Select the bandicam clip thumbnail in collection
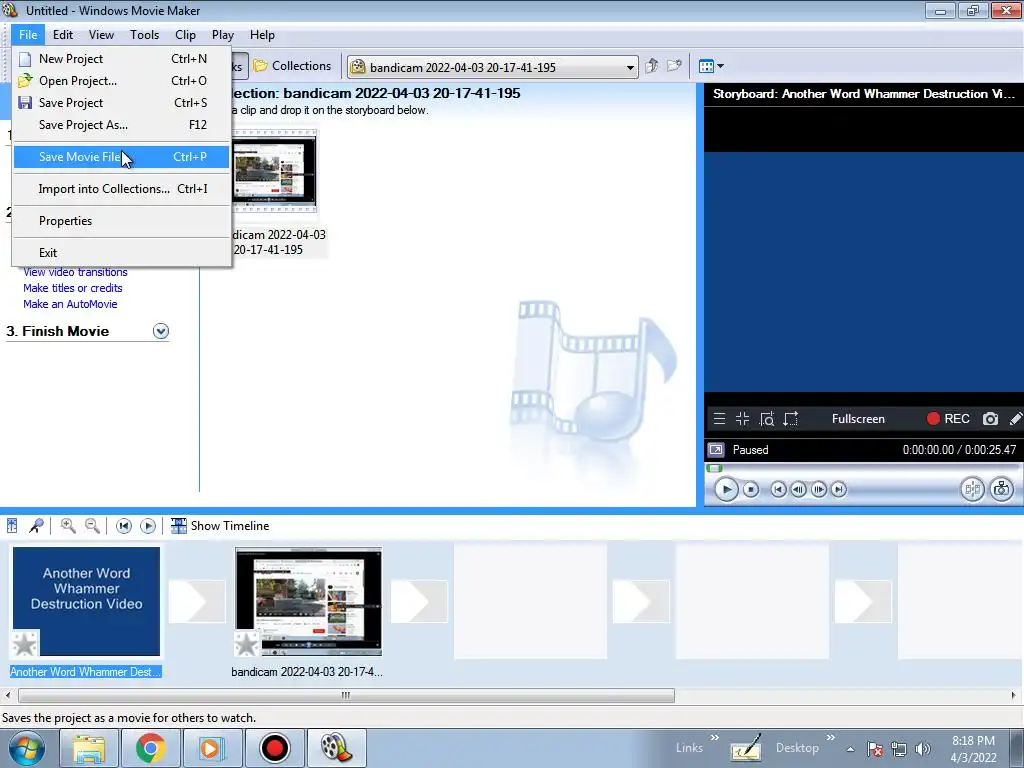 275,171
